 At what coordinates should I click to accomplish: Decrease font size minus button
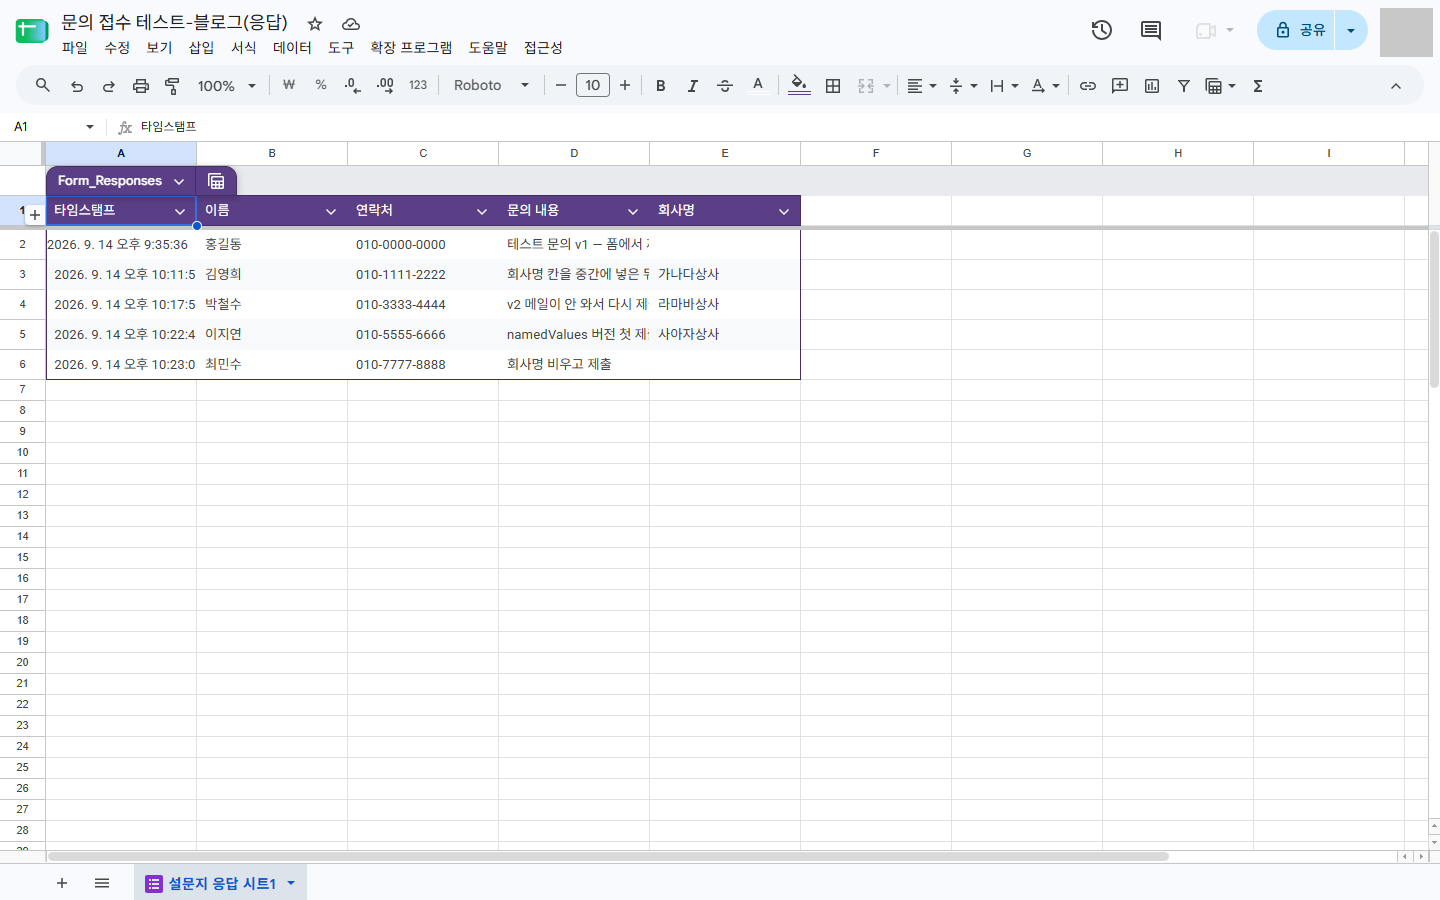pyautogui.click(x=561, y=86)
